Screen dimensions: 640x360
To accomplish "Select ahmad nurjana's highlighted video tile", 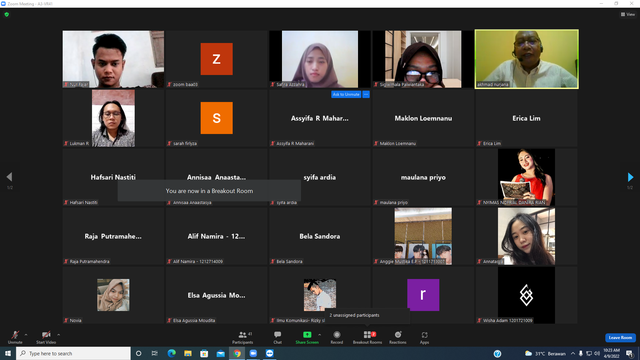I will pos(527,59).
